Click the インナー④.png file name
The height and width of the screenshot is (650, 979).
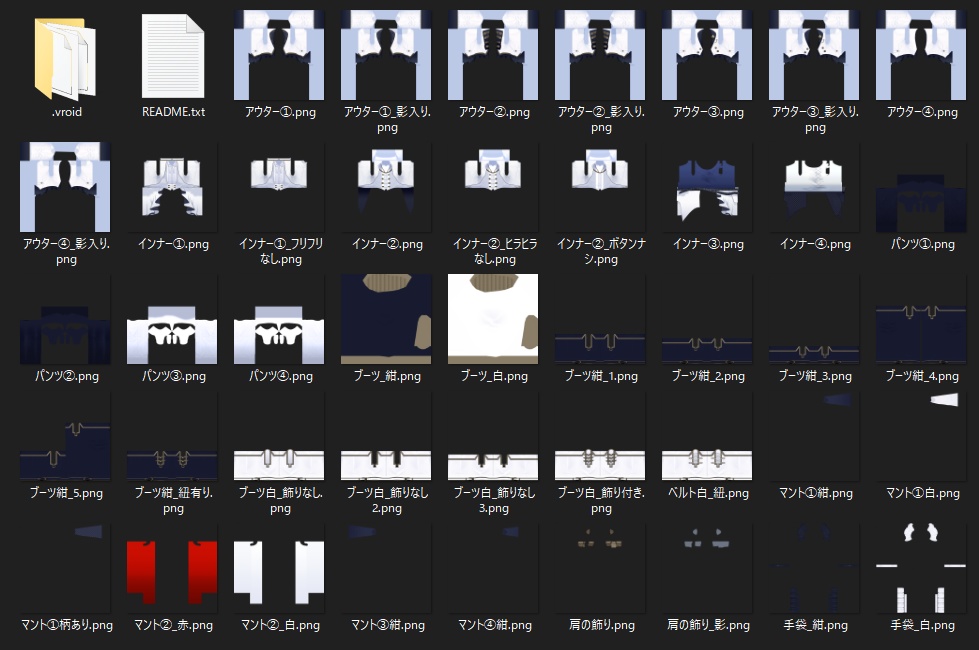coord(815,244)
